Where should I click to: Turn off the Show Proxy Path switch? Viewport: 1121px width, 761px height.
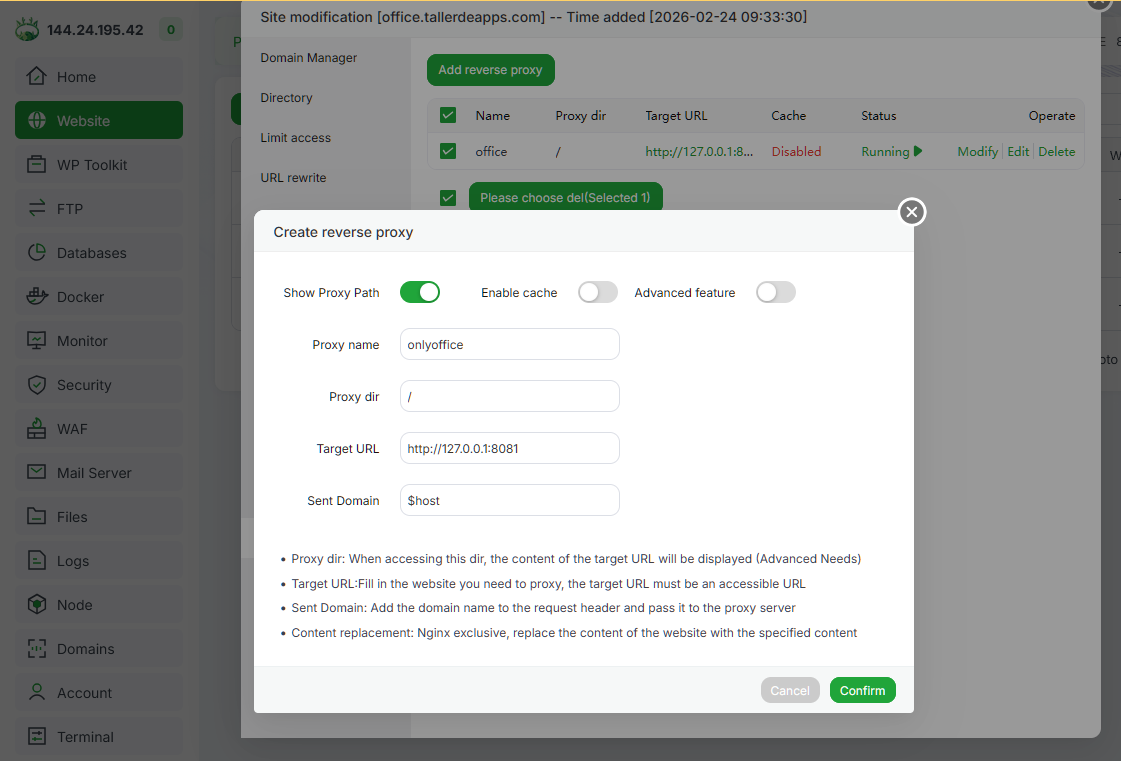click(420, 292)
